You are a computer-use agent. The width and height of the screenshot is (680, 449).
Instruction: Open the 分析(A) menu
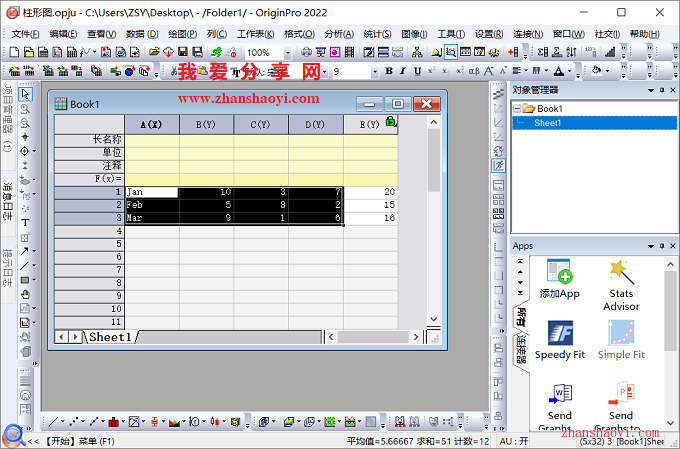[x=339, y=34]
